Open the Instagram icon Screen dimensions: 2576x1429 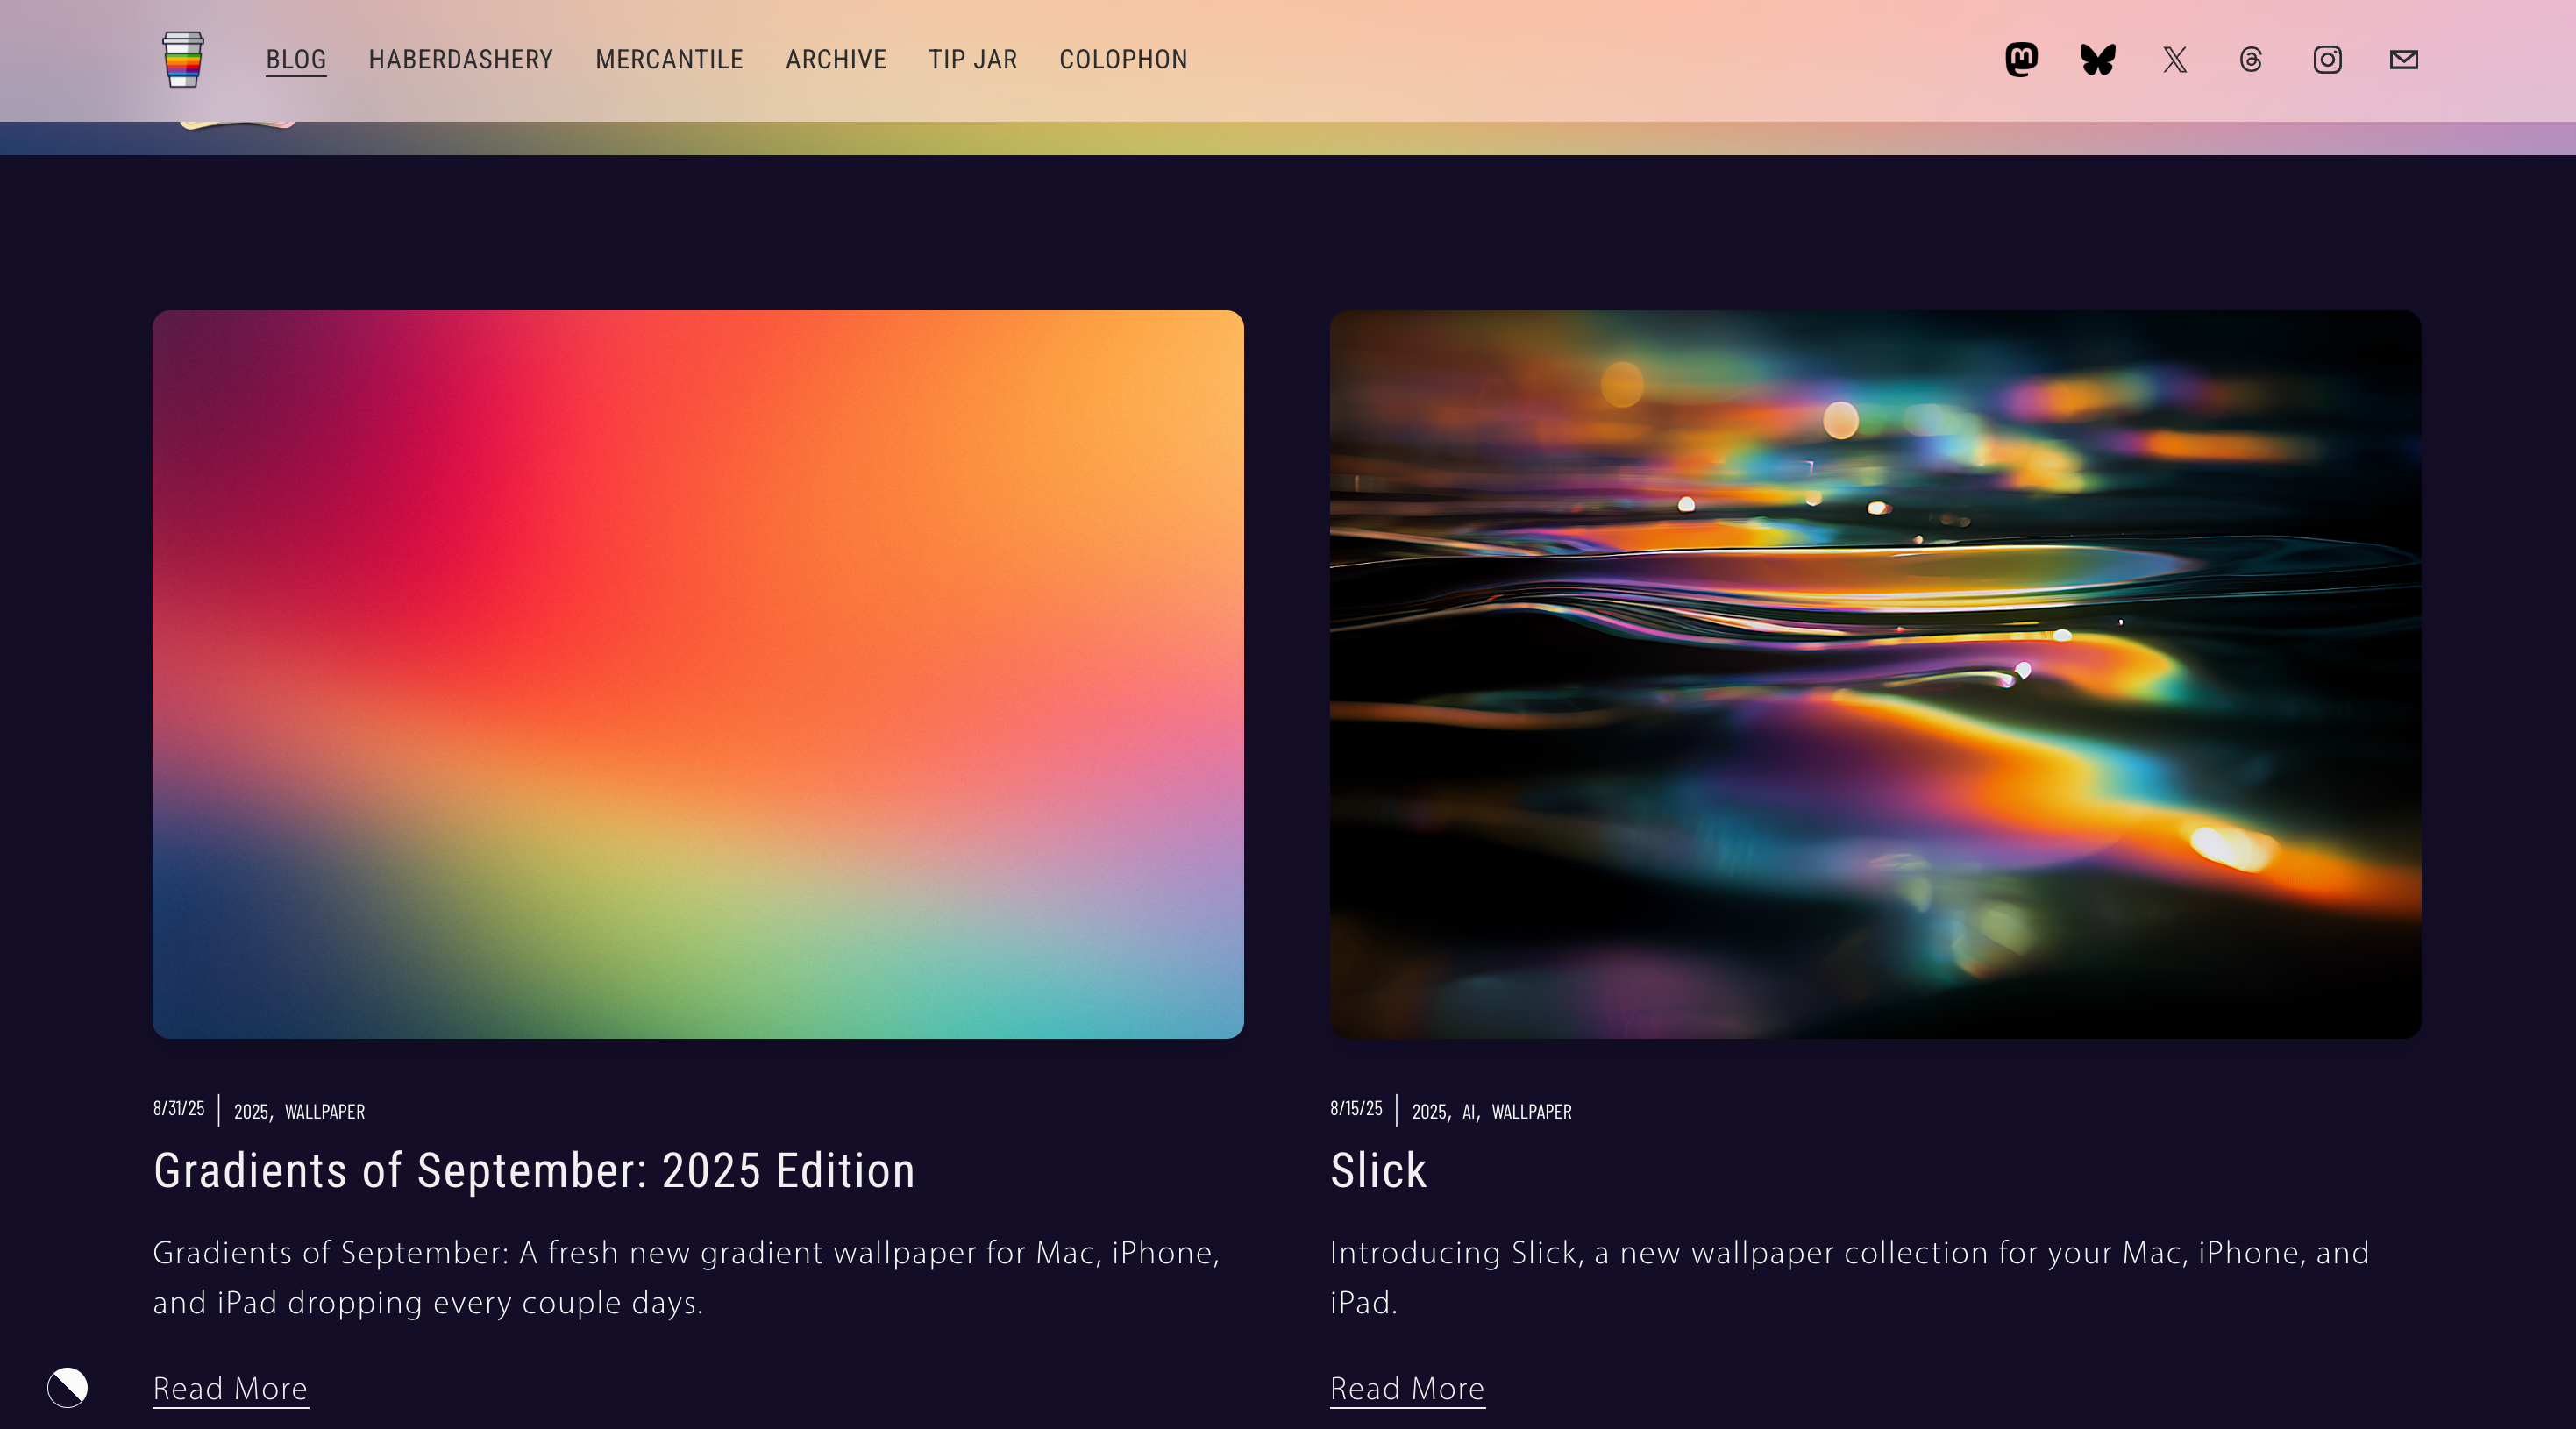pyautogui.click(x=2327, y=60)
